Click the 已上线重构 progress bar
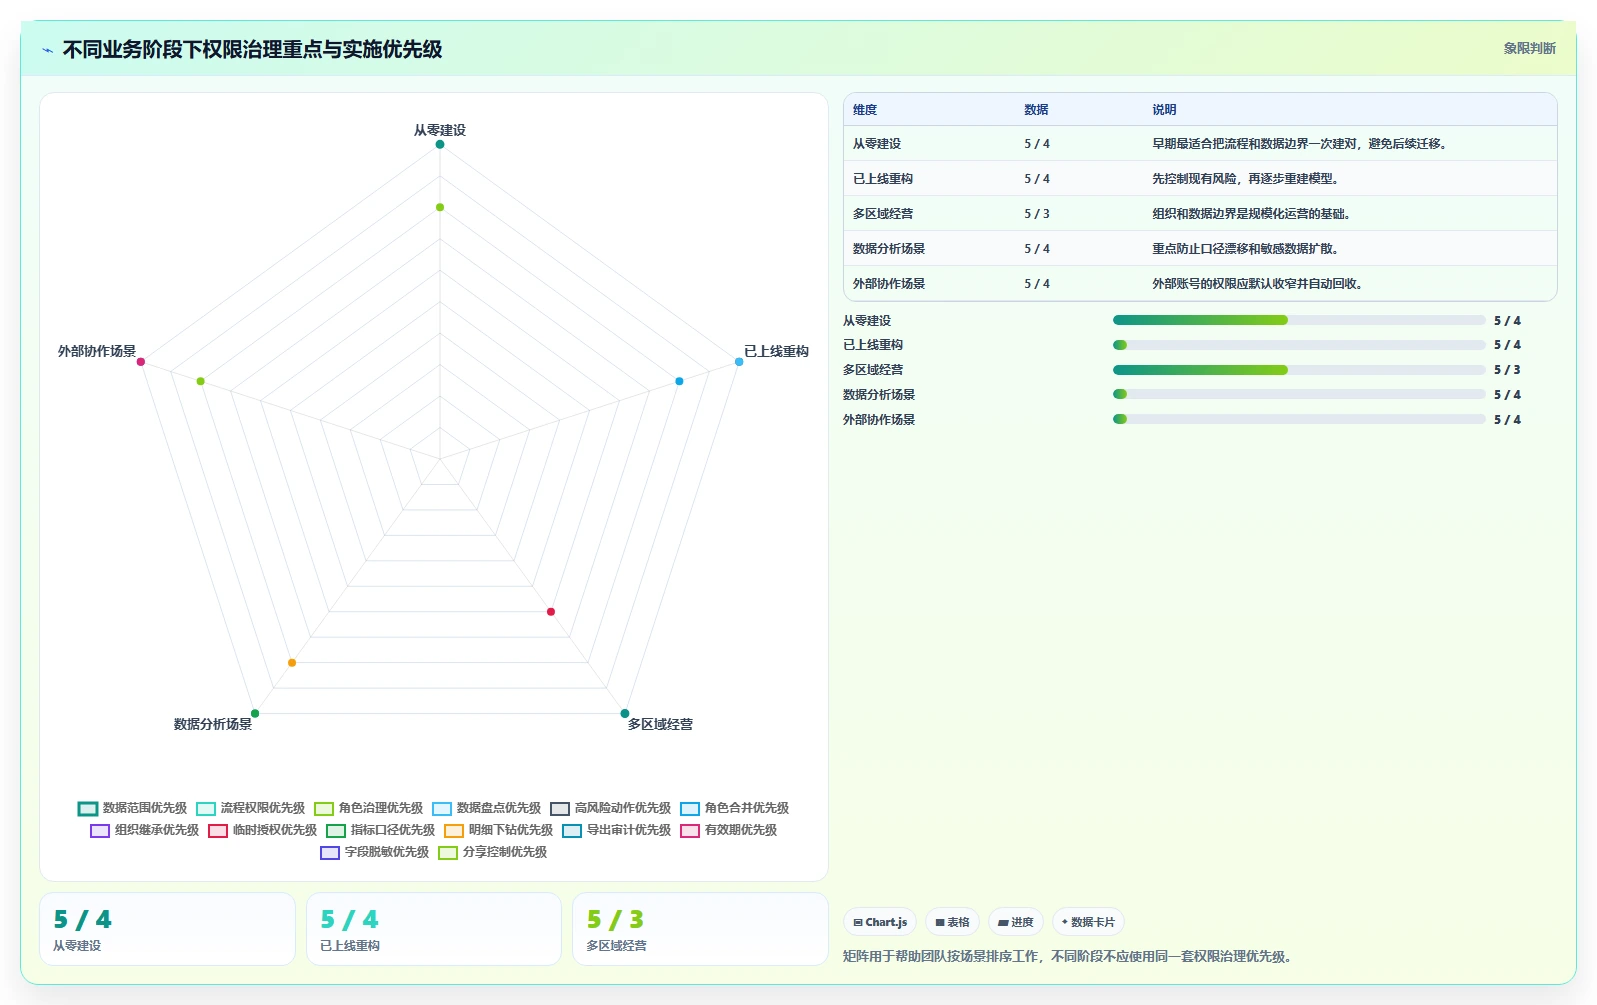Image resolution: width=1597 pixels, height=1005 pixels. click(1299, 345)
